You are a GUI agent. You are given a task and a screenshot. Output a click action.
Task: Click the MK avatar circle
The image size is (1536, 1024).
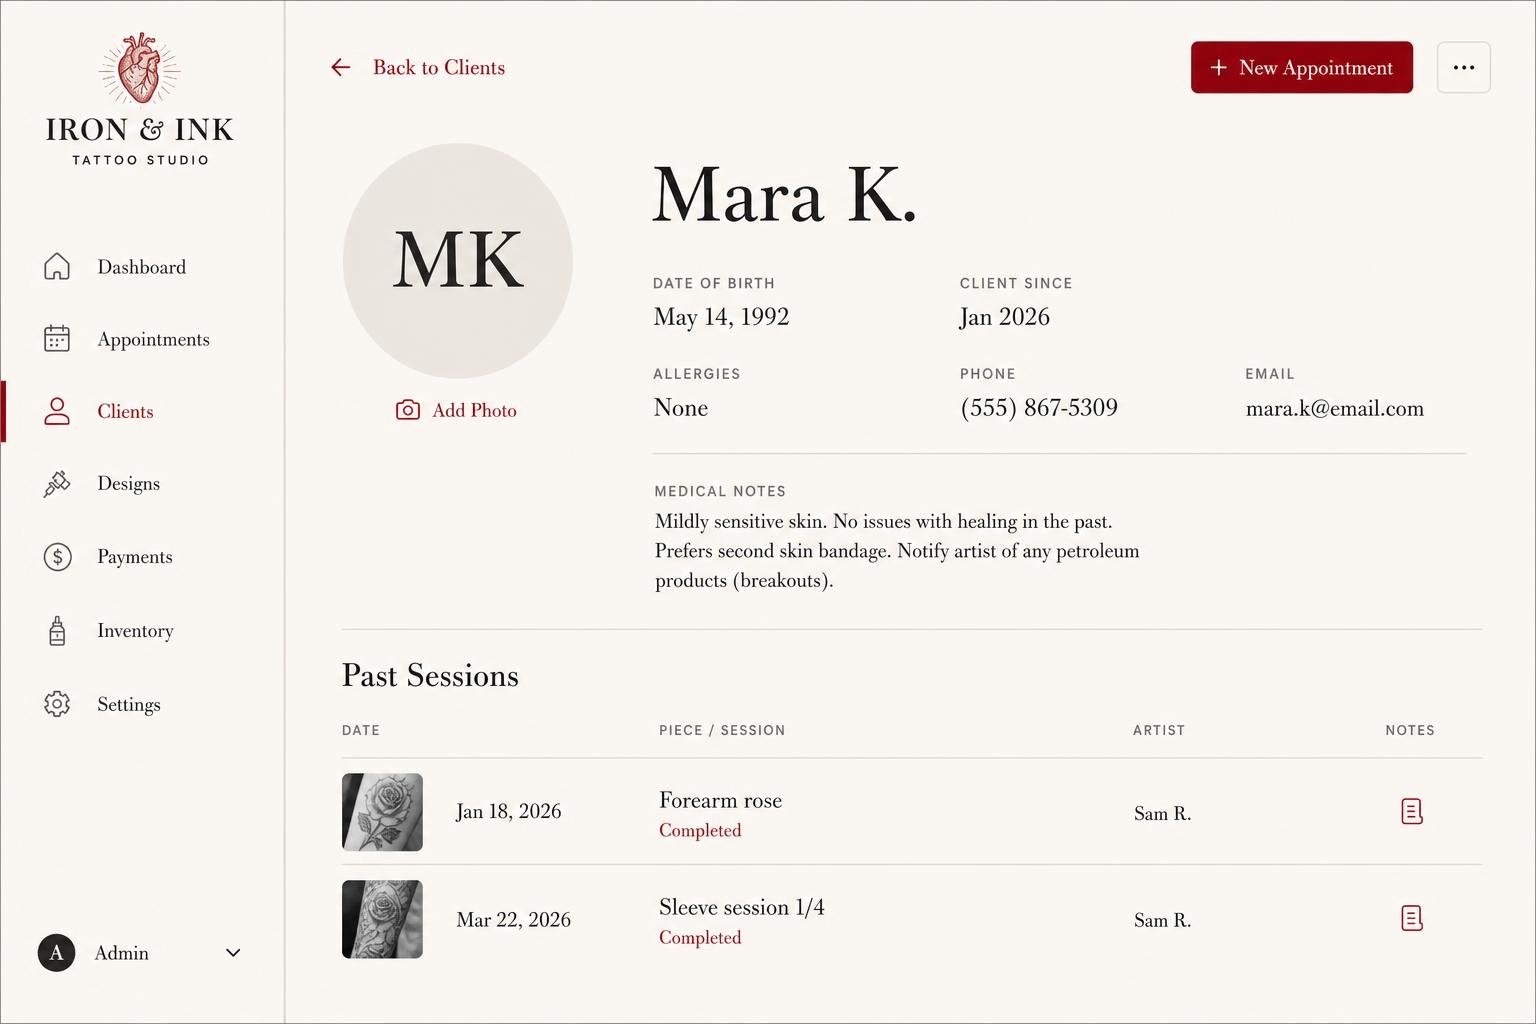click(x=458, y=261)
